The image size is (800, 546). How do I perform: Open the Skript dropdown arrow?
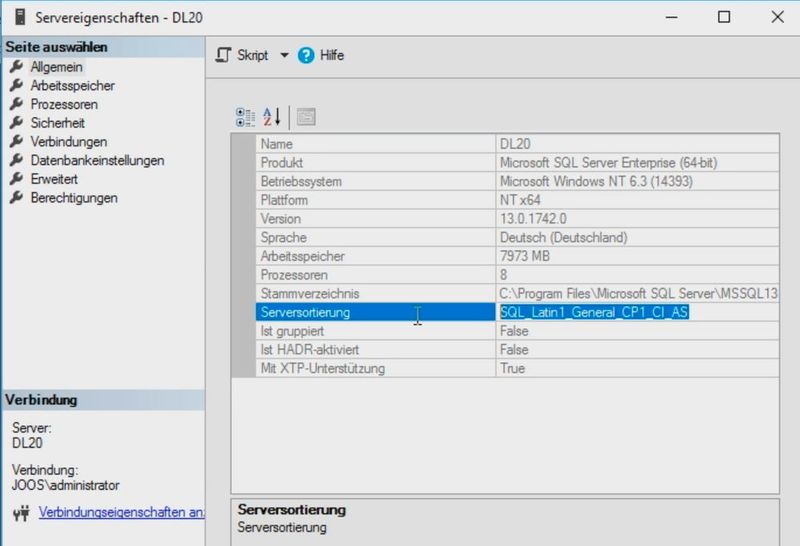click(284, 55)
